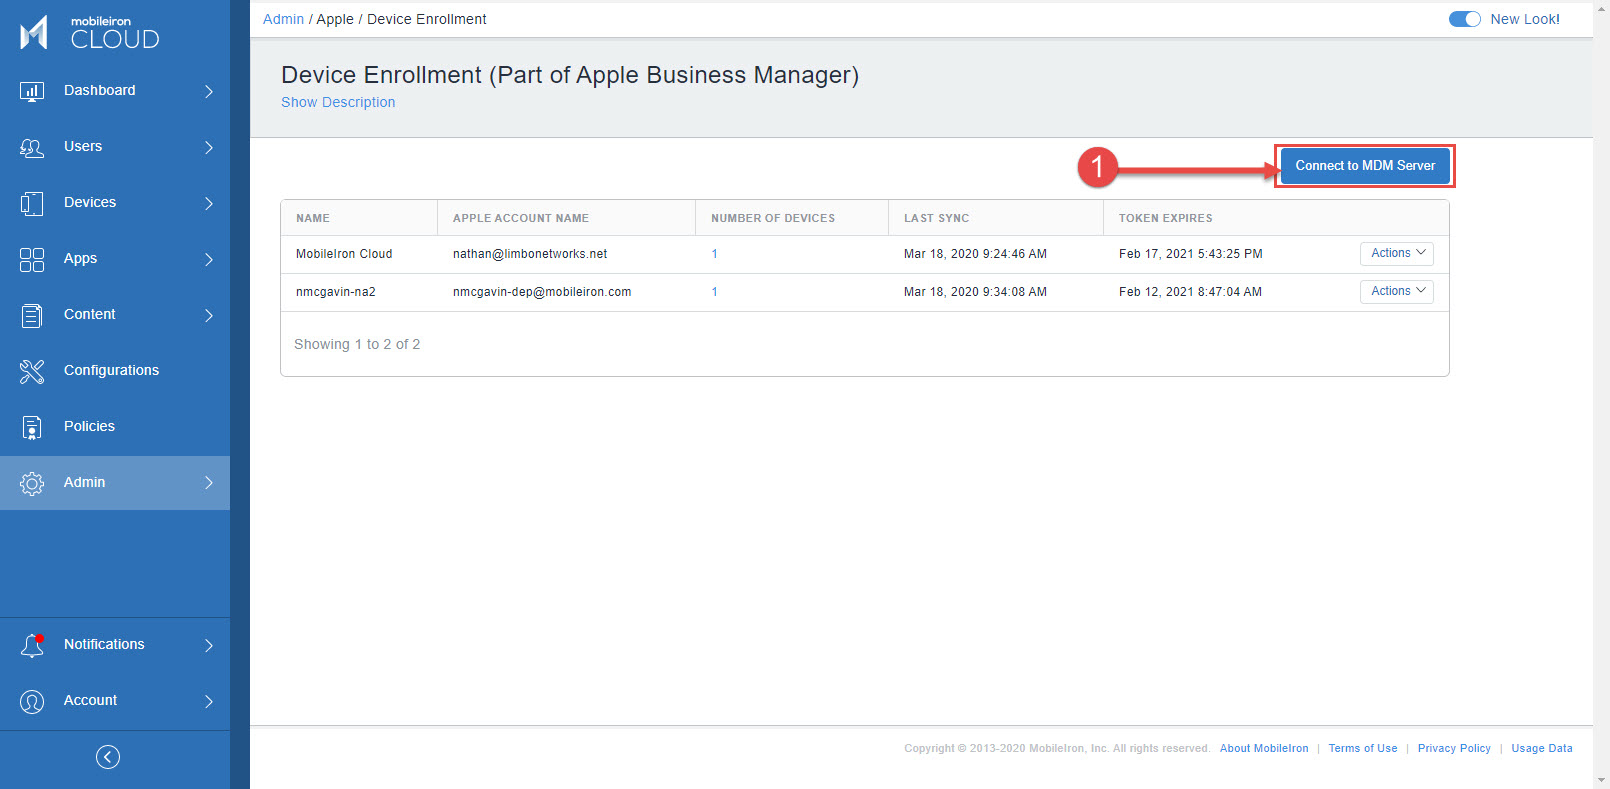1610x789 pixels.
Task: Open the Privacy Policy footer link
Action: (1454, 748)
